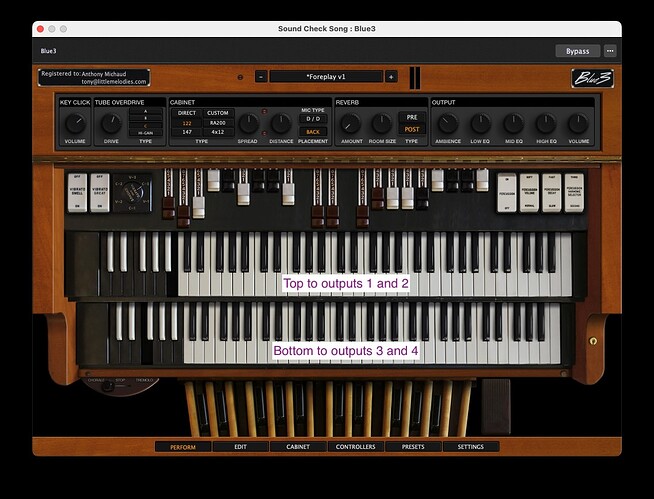Open the *Foreplay v1 preset name display
Screen dimensions: 654x499
(x=326, y=77)
